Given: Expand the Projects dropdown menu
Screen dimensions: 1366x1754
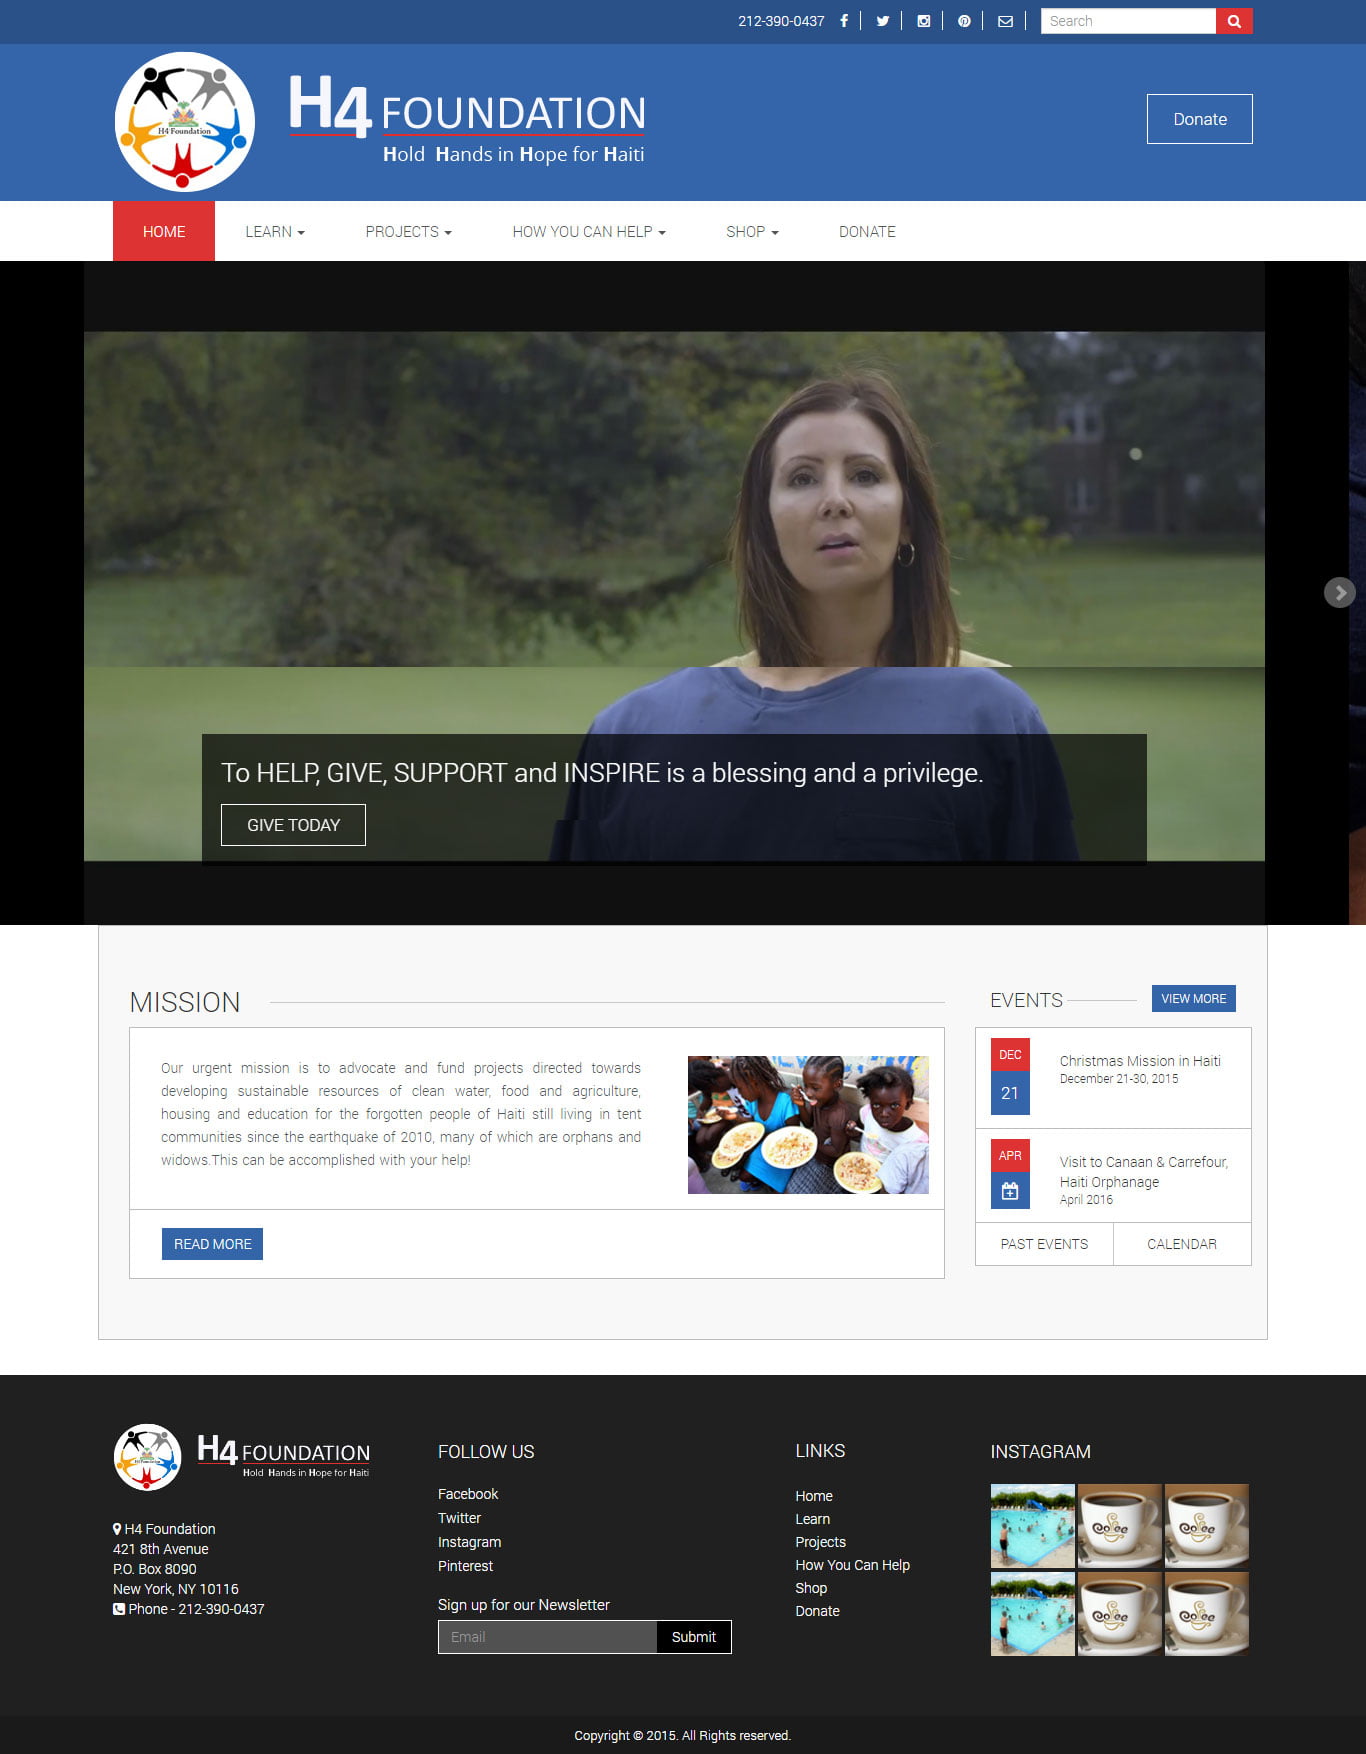Looking at the screenshot, I should (408, 232).
